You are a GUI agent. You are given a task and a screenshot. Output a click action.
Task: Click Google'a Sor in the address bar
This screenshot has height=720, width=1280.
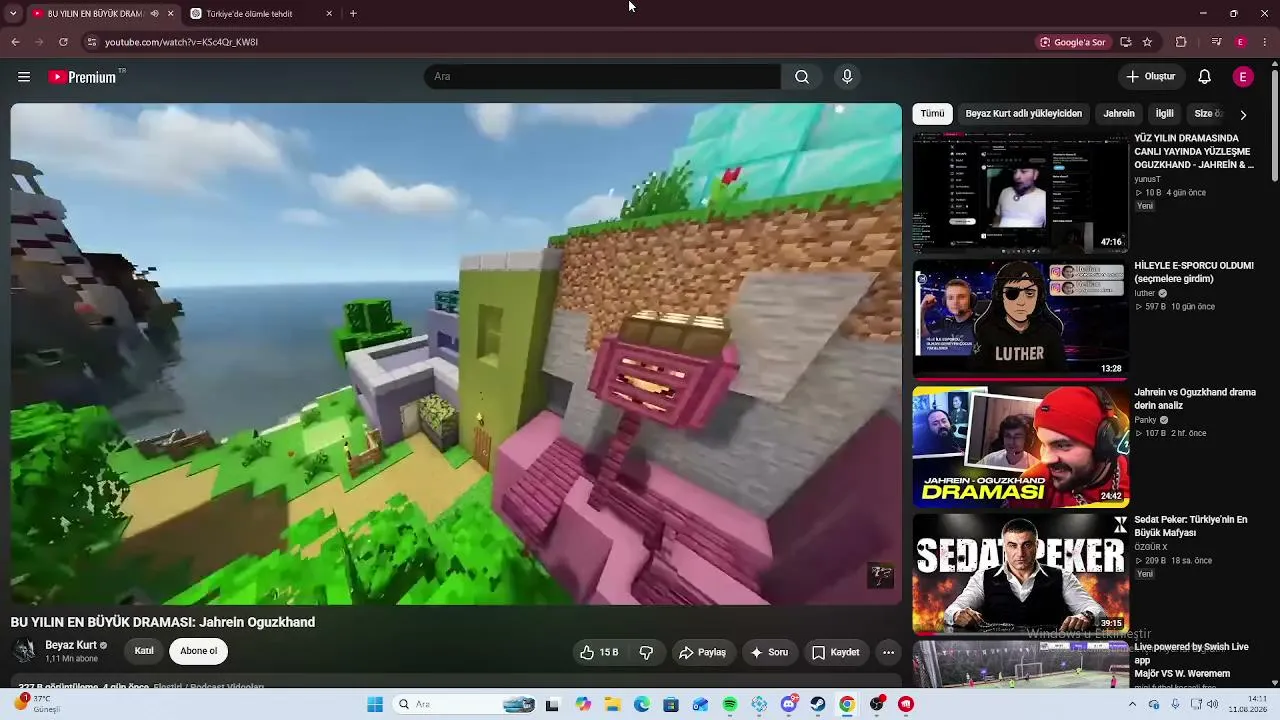[x=1073, y=42]
